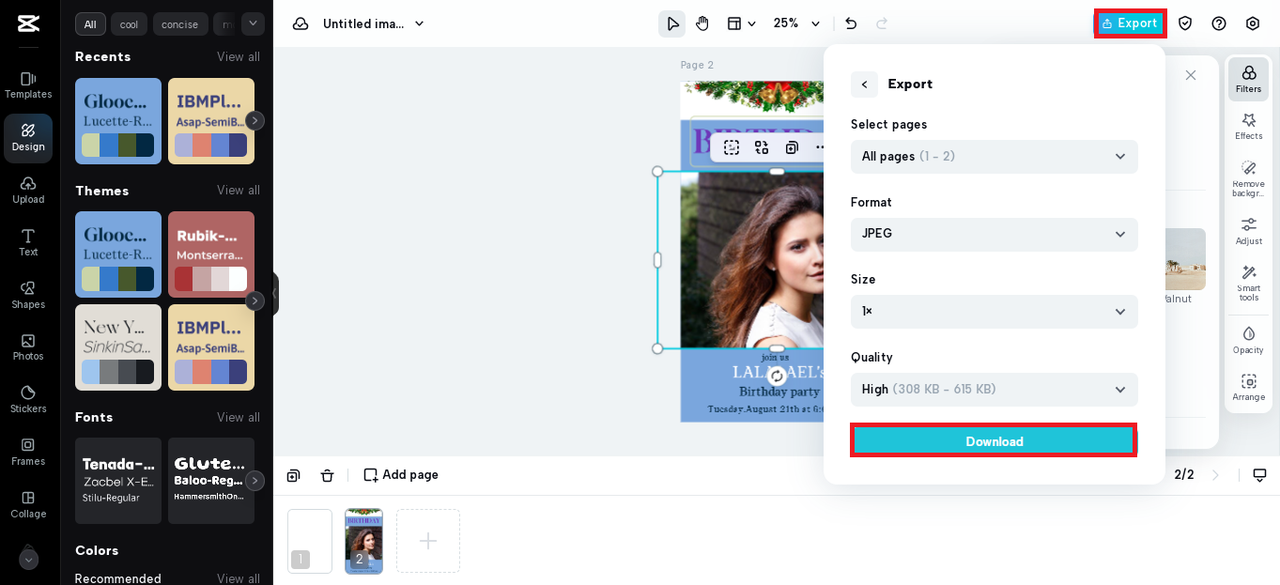Apply the Tenada Zacbel font set
The image size is (1280, 585).
point(118,480)
